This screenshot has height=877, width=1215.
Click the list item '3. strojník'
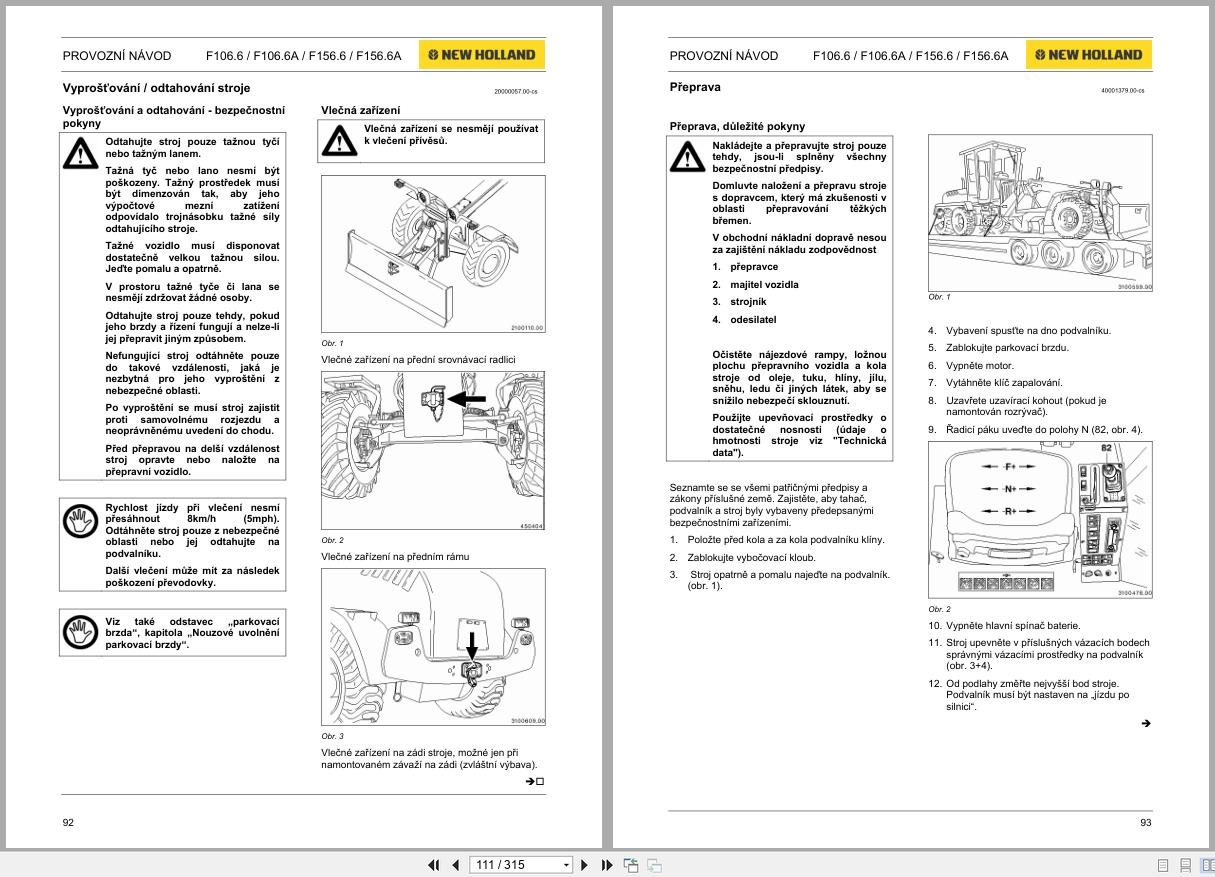[x=742, y=302]
